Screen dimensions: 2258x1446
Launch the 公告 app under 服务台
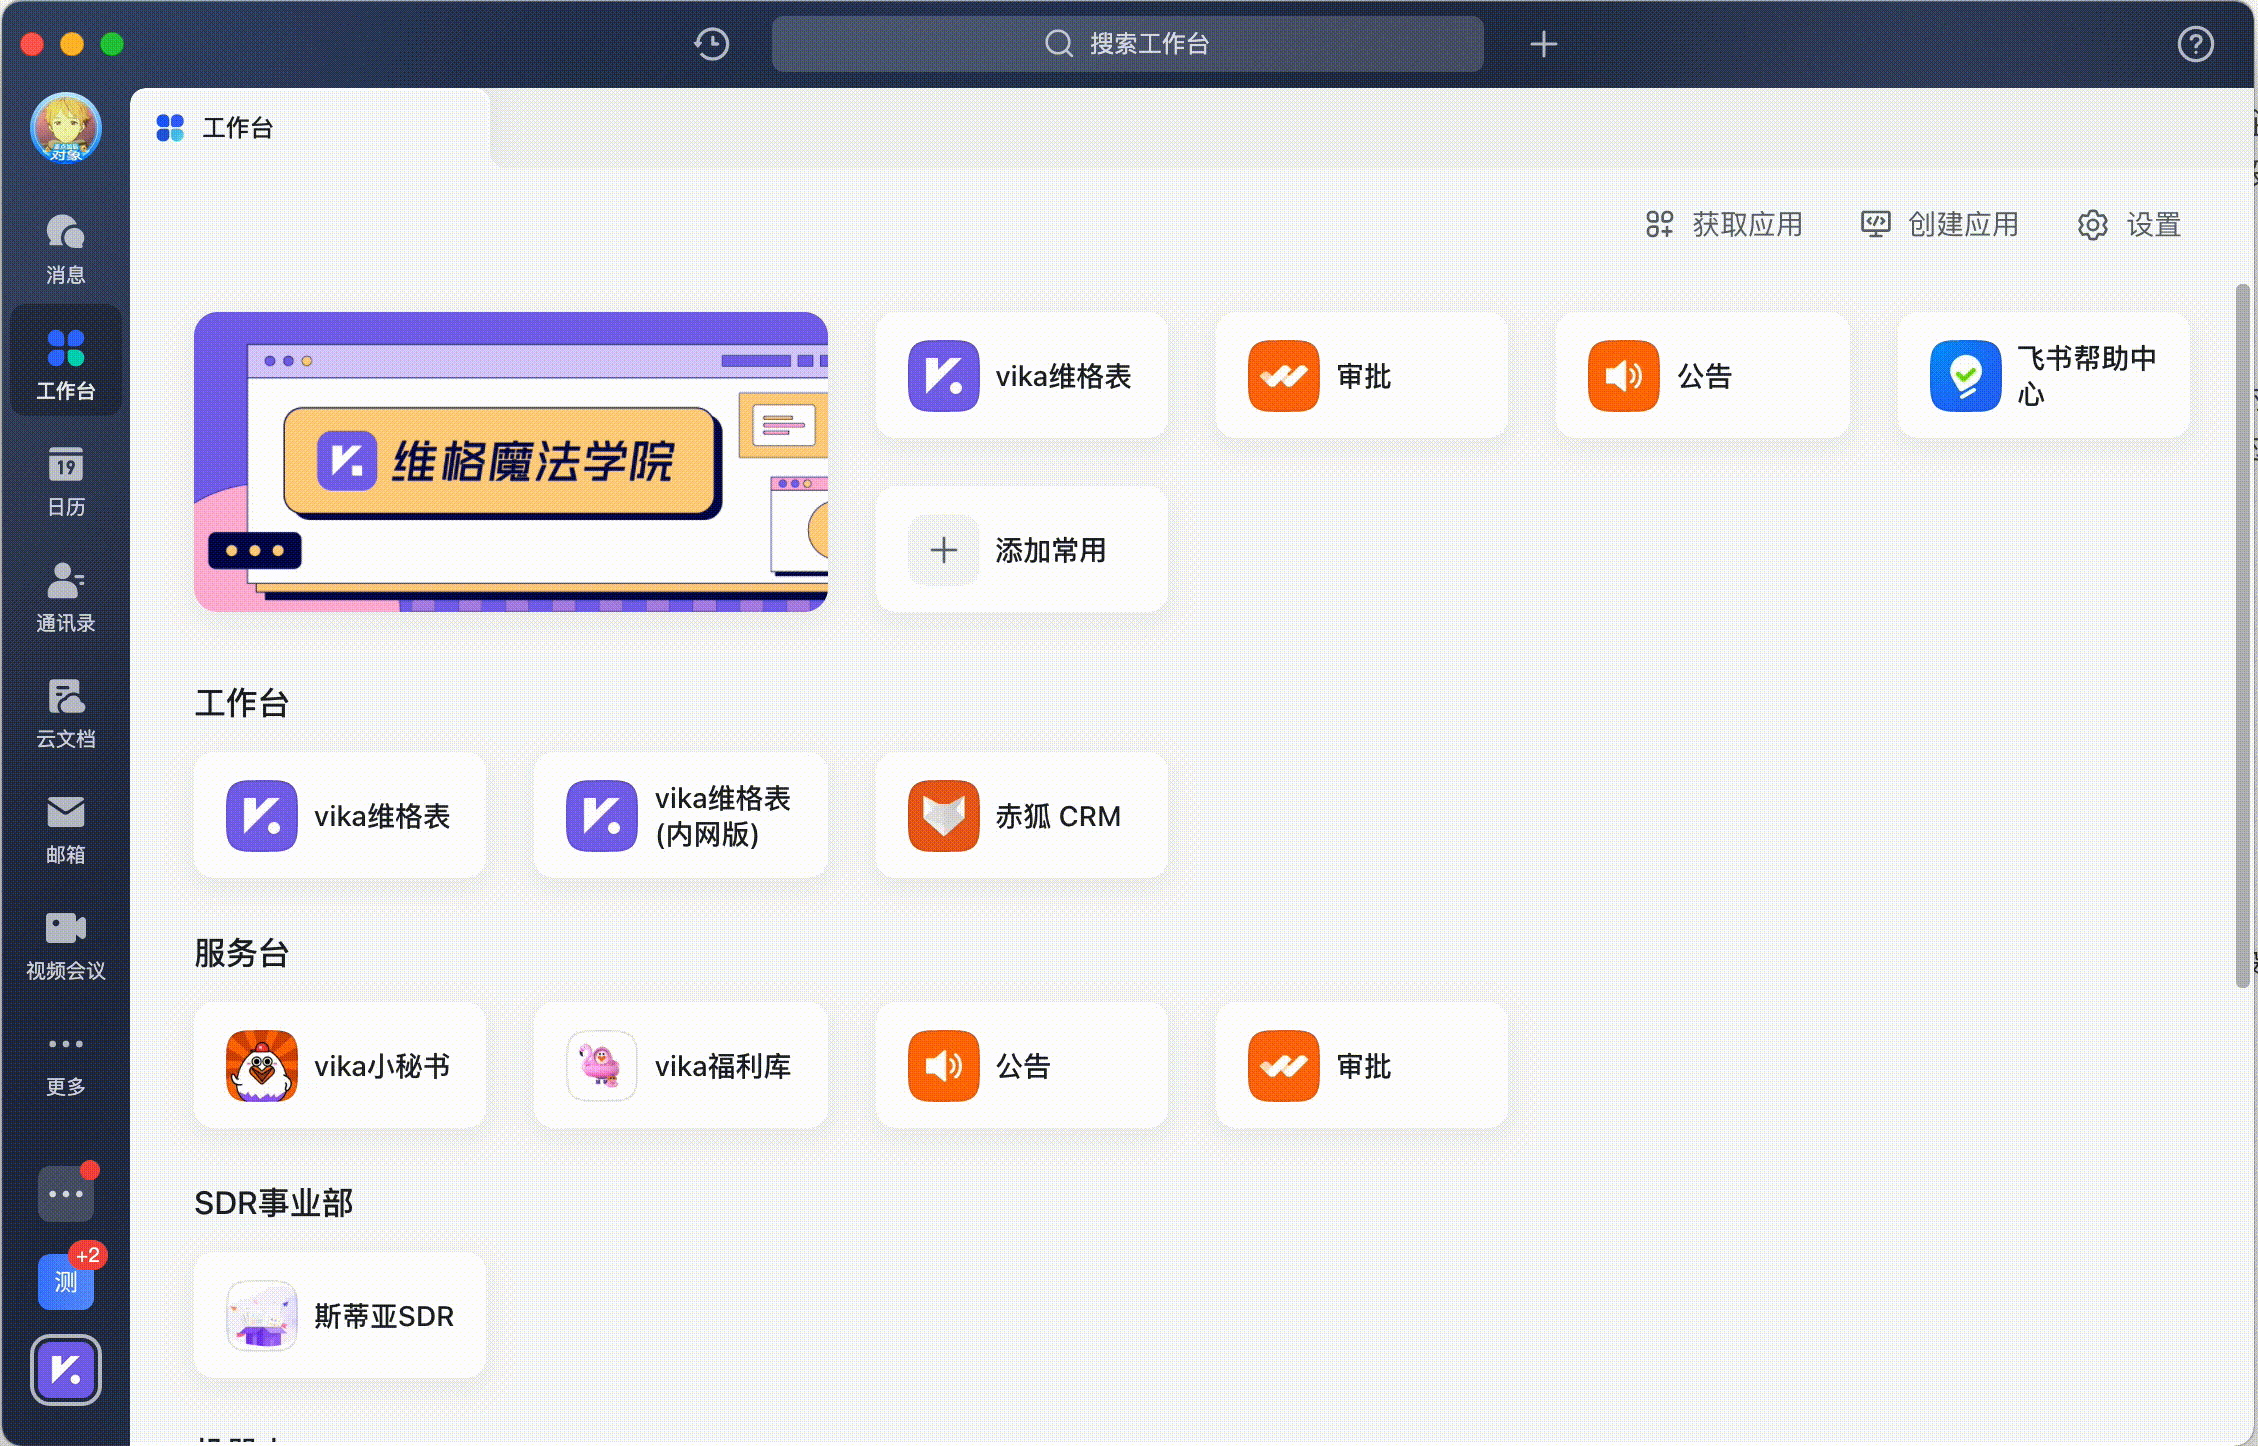click(x=1020, y=1065)
